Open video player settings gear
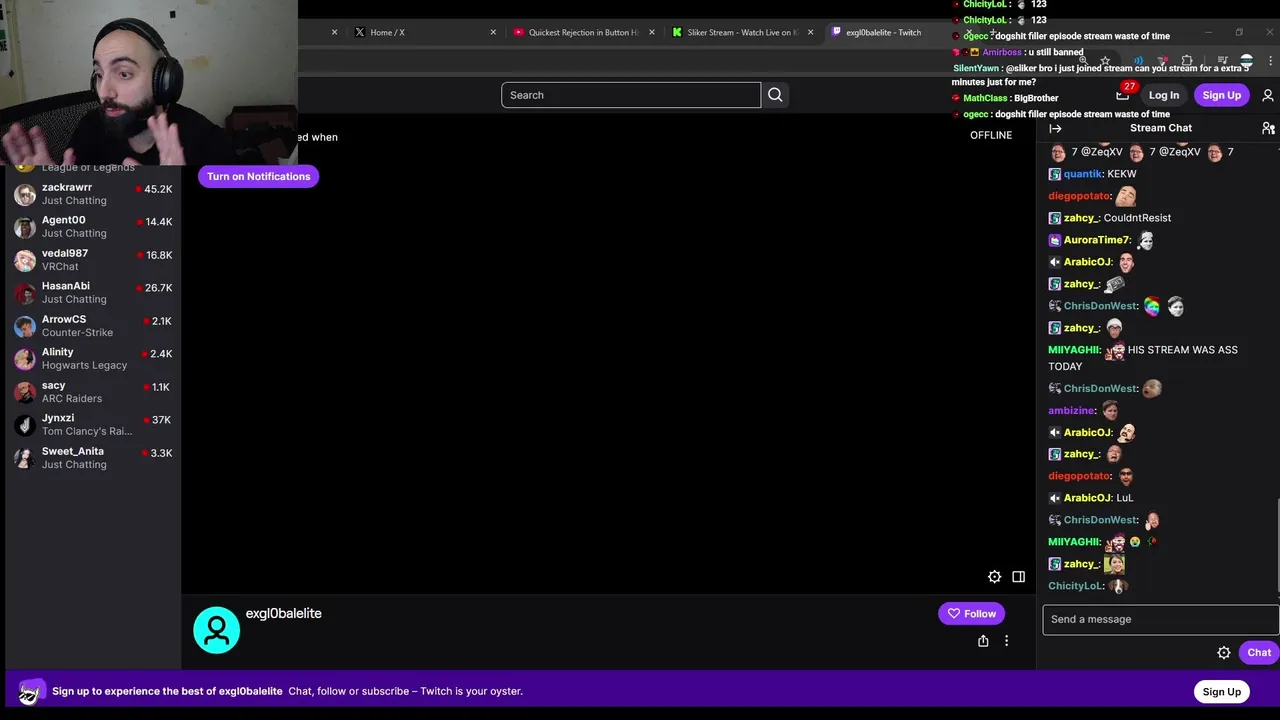The height and width of the screenshot is (720, 1280). (994, 577)
